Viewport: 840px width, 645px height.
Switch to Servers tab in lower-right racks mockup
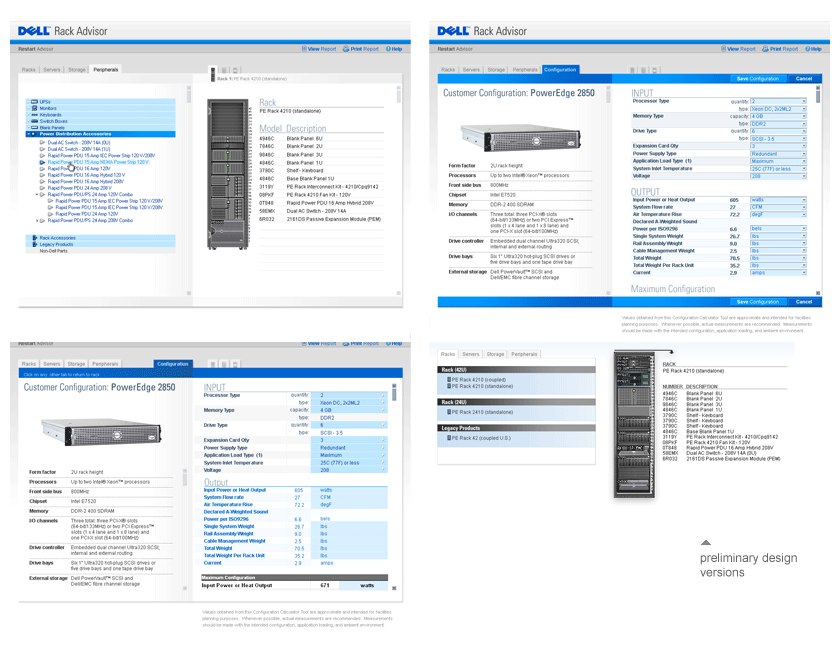471,354
